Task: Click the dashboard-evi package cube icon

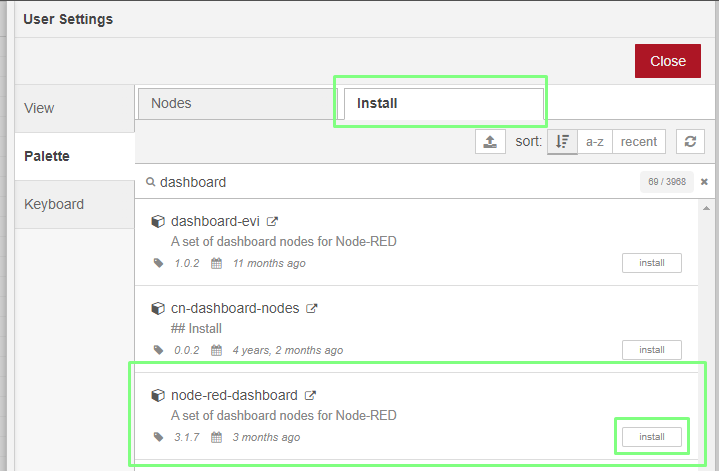Action: 158,222
